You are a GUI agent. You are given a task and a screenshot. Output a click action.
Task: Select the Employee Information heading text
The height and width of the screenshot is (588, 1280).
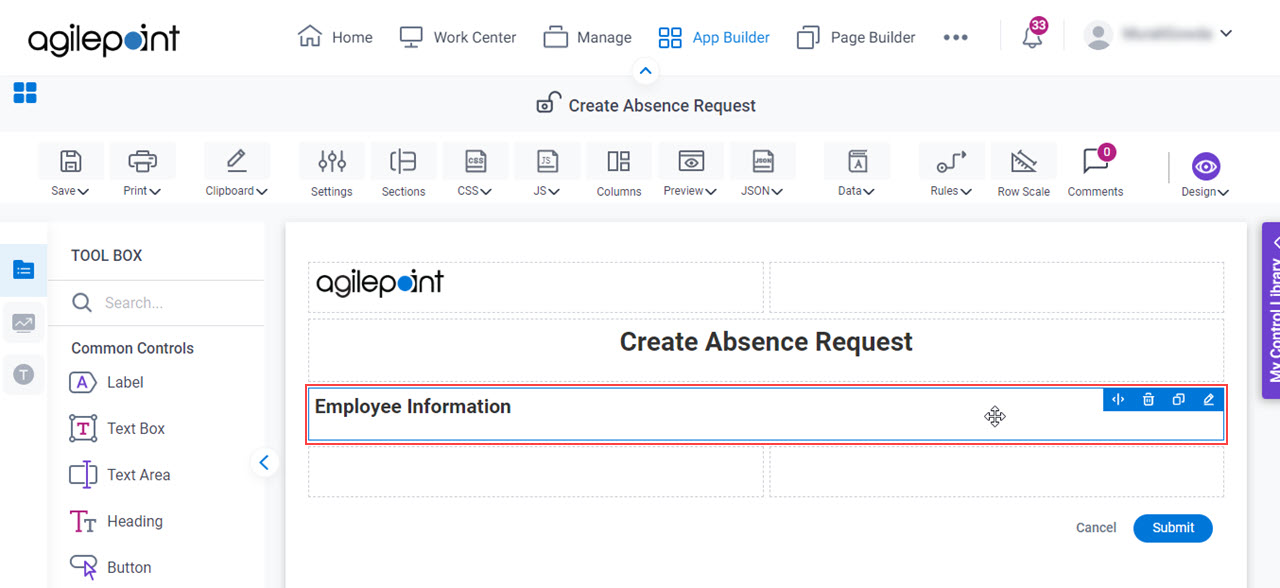click(x=413, y=406)
